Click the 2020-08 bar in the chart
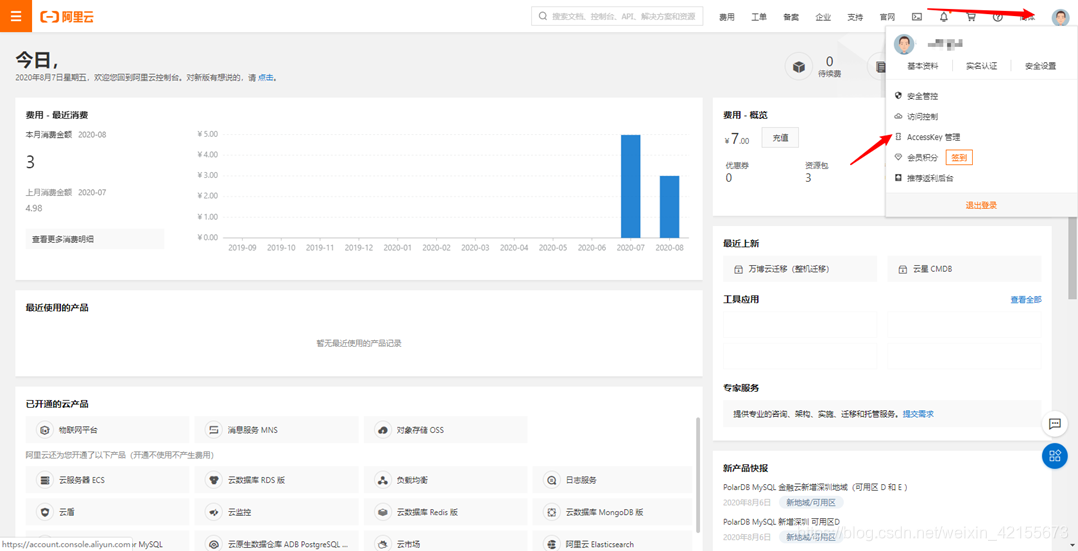 pos(669,206)
